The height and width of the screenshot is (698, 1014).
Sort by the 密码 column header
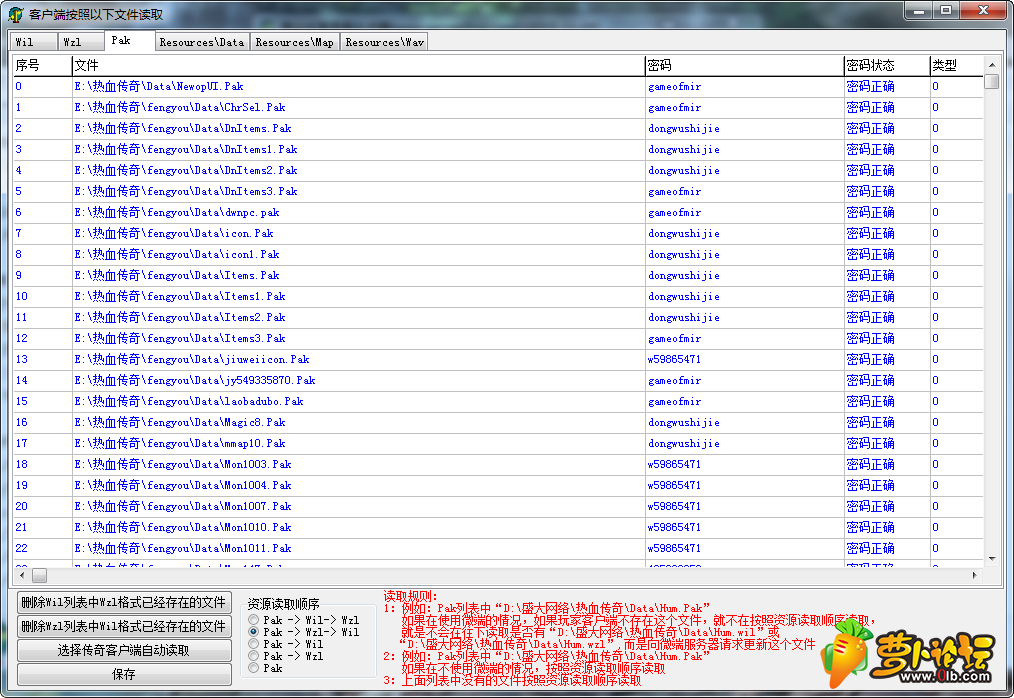[x=745, y=65]
